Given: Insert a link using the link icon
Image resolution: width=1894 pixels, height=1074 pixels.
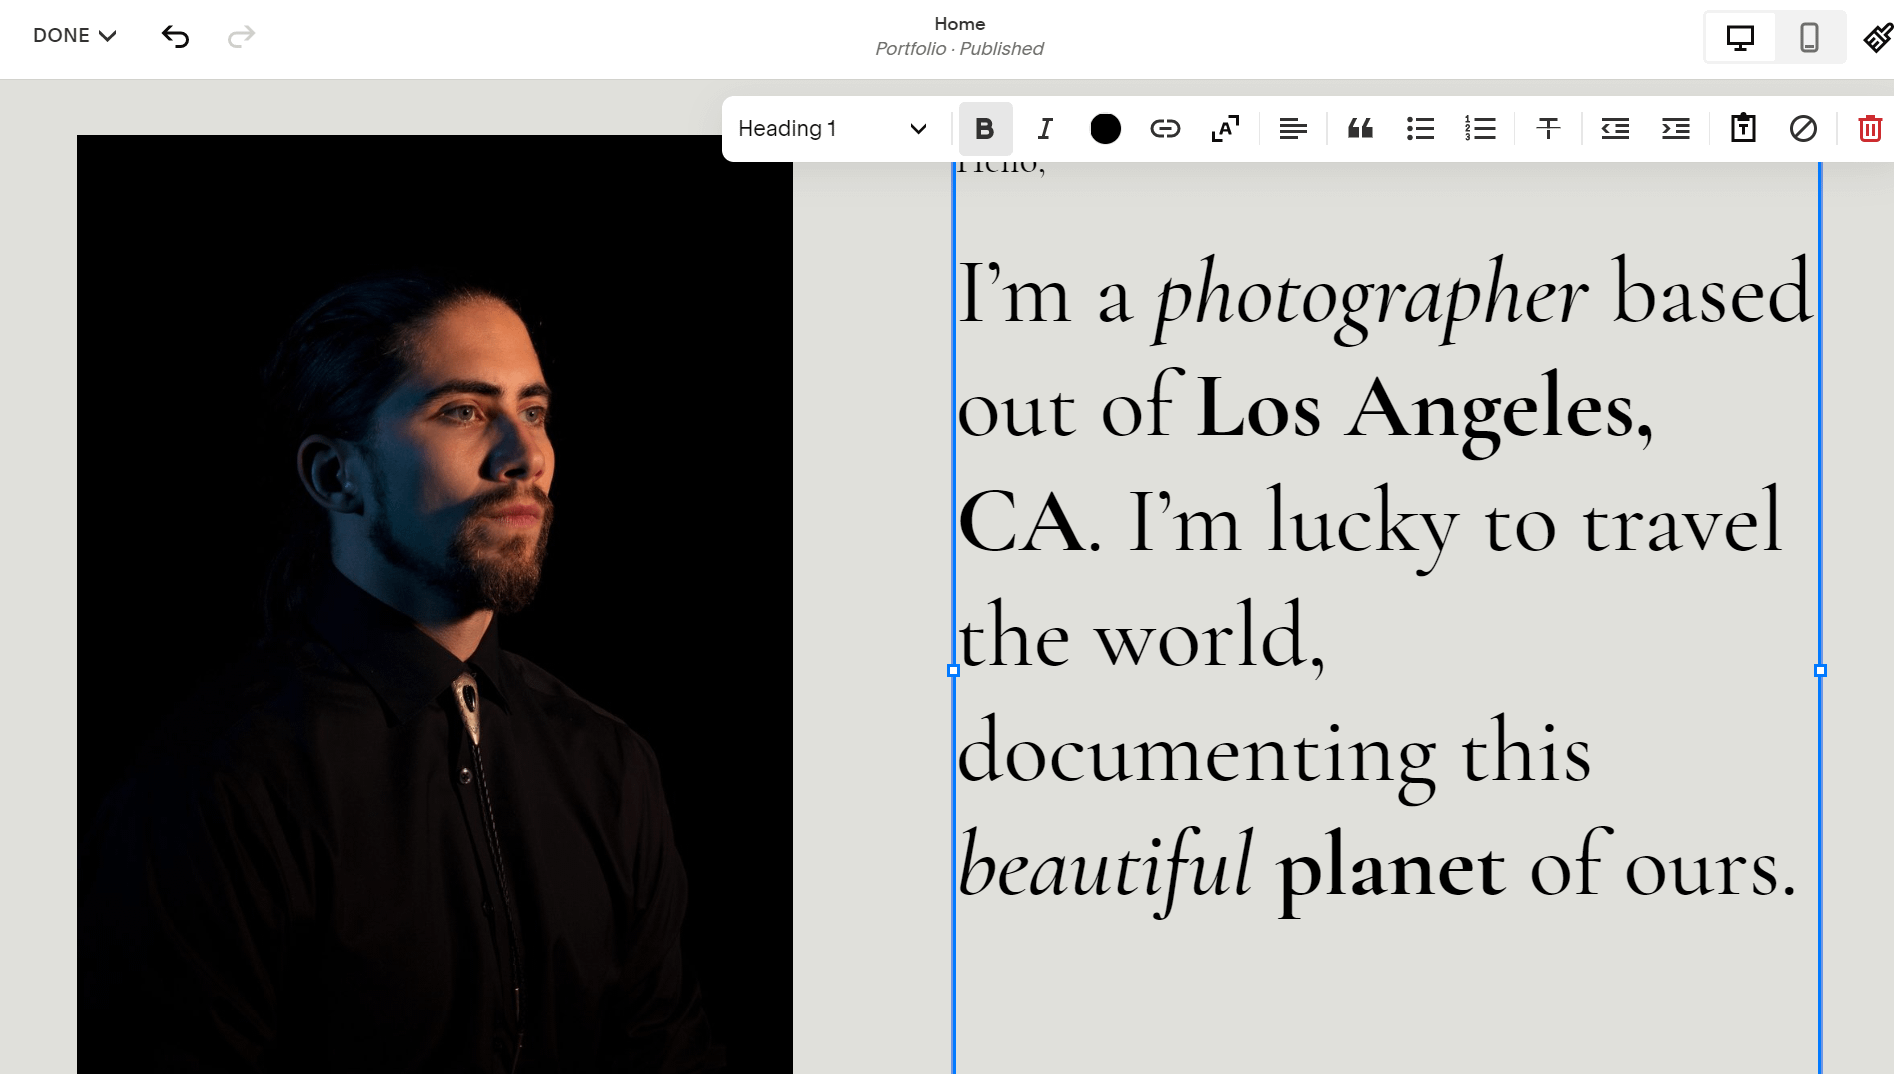Looking at the screenshot, I should 1165,129.
